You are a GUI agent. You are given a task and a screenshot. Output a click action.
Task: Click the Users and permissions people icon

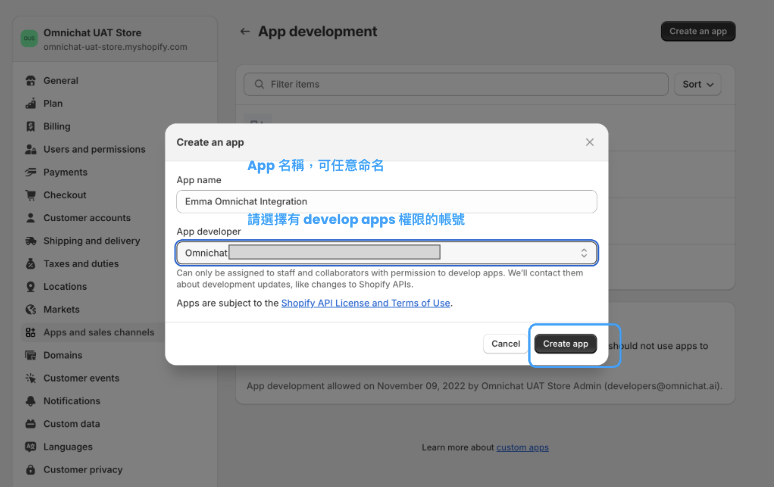[31, 149]
